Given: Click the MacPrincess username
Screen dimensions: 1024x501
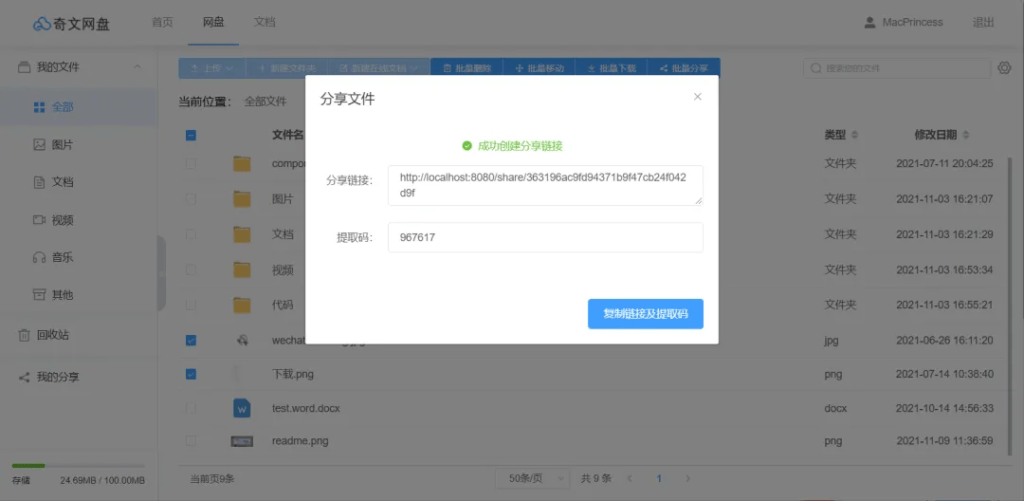Looking at the screenshot, I should [x=912, y=22].
